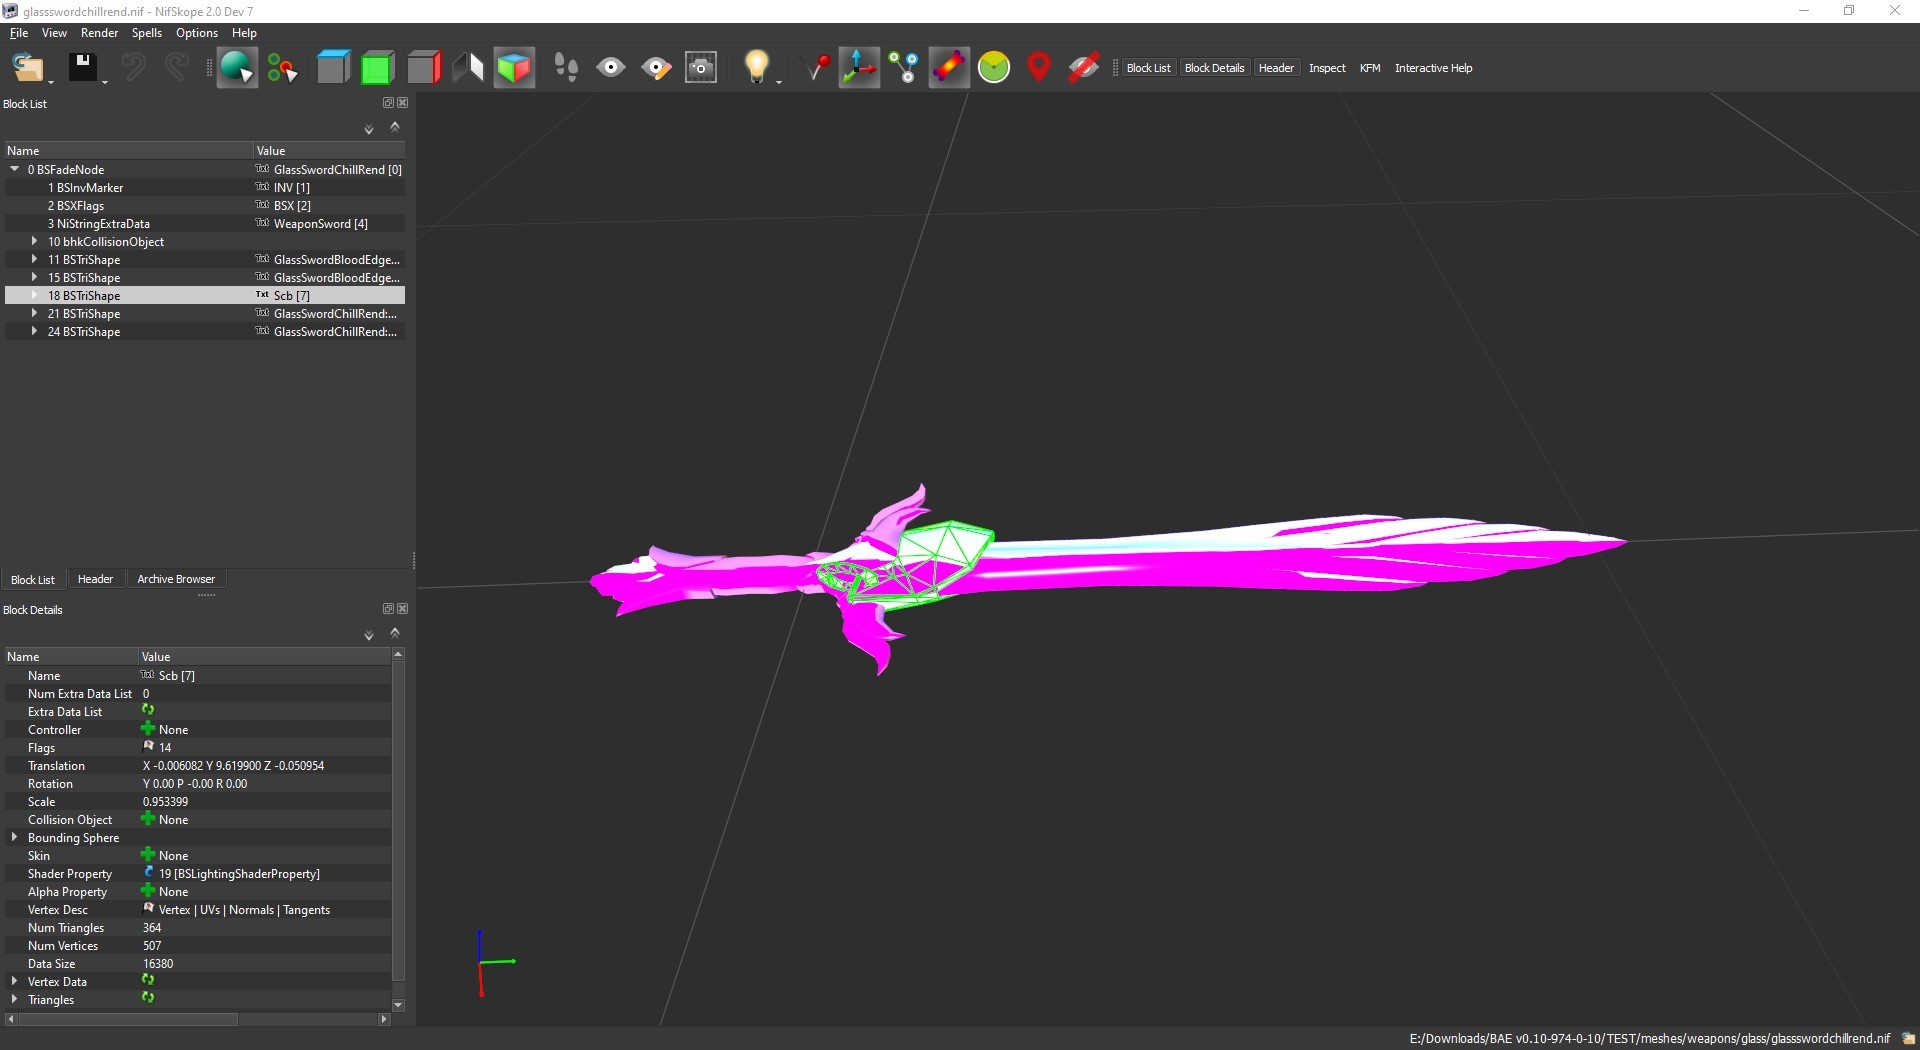Click the Block Details vertical scrollbar

[398, 820]
